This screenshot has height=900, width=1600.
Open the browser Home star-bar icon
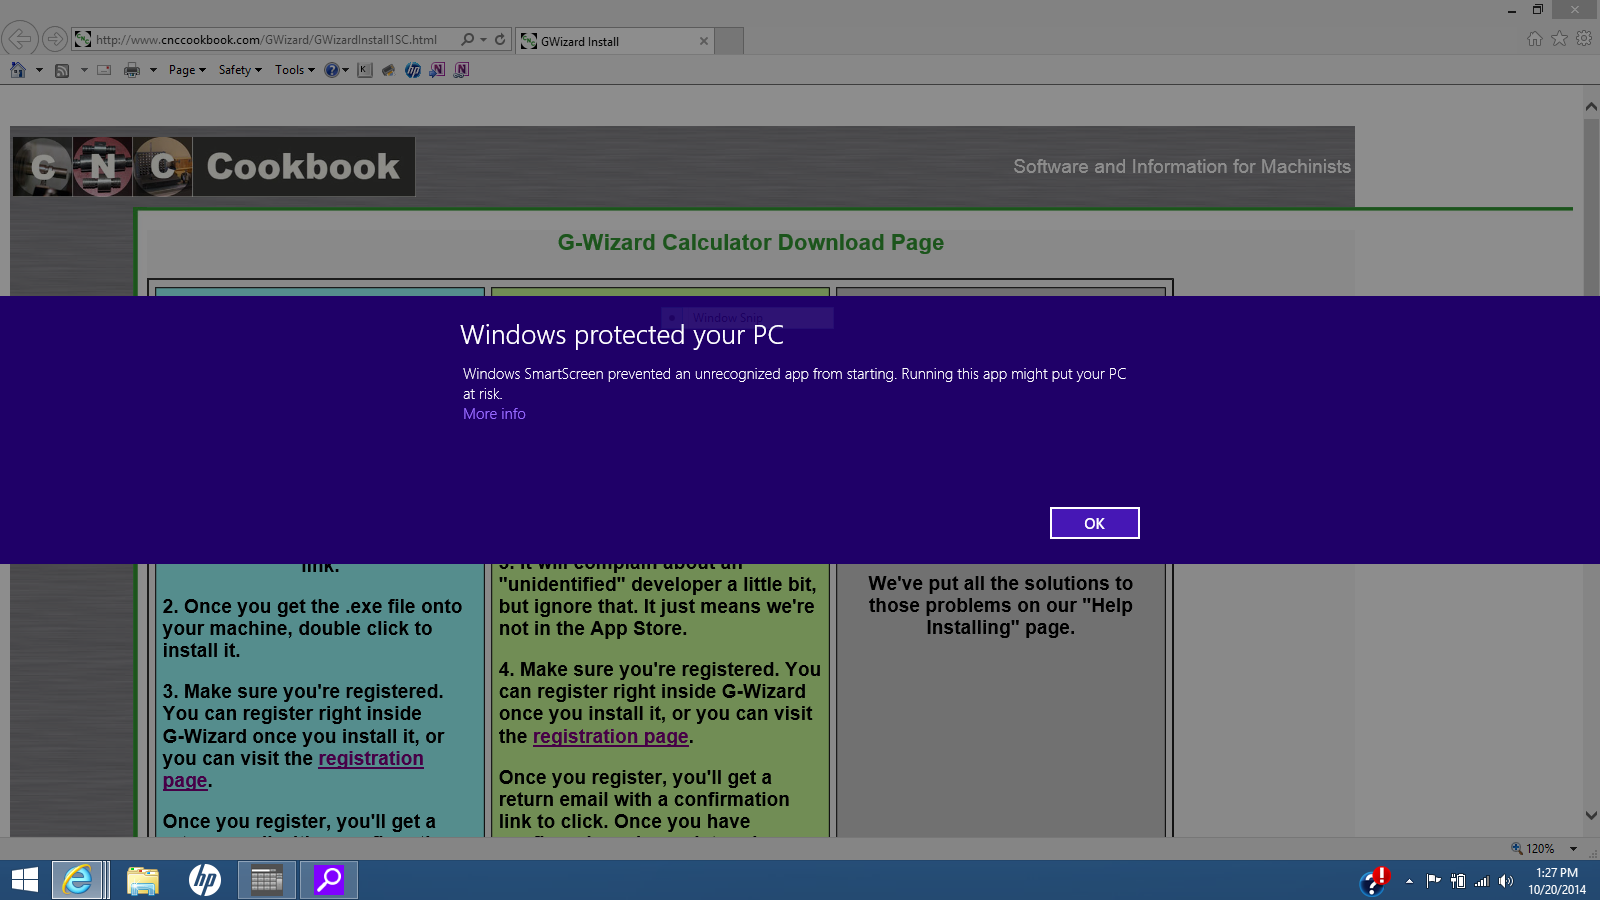(1535, 39)
